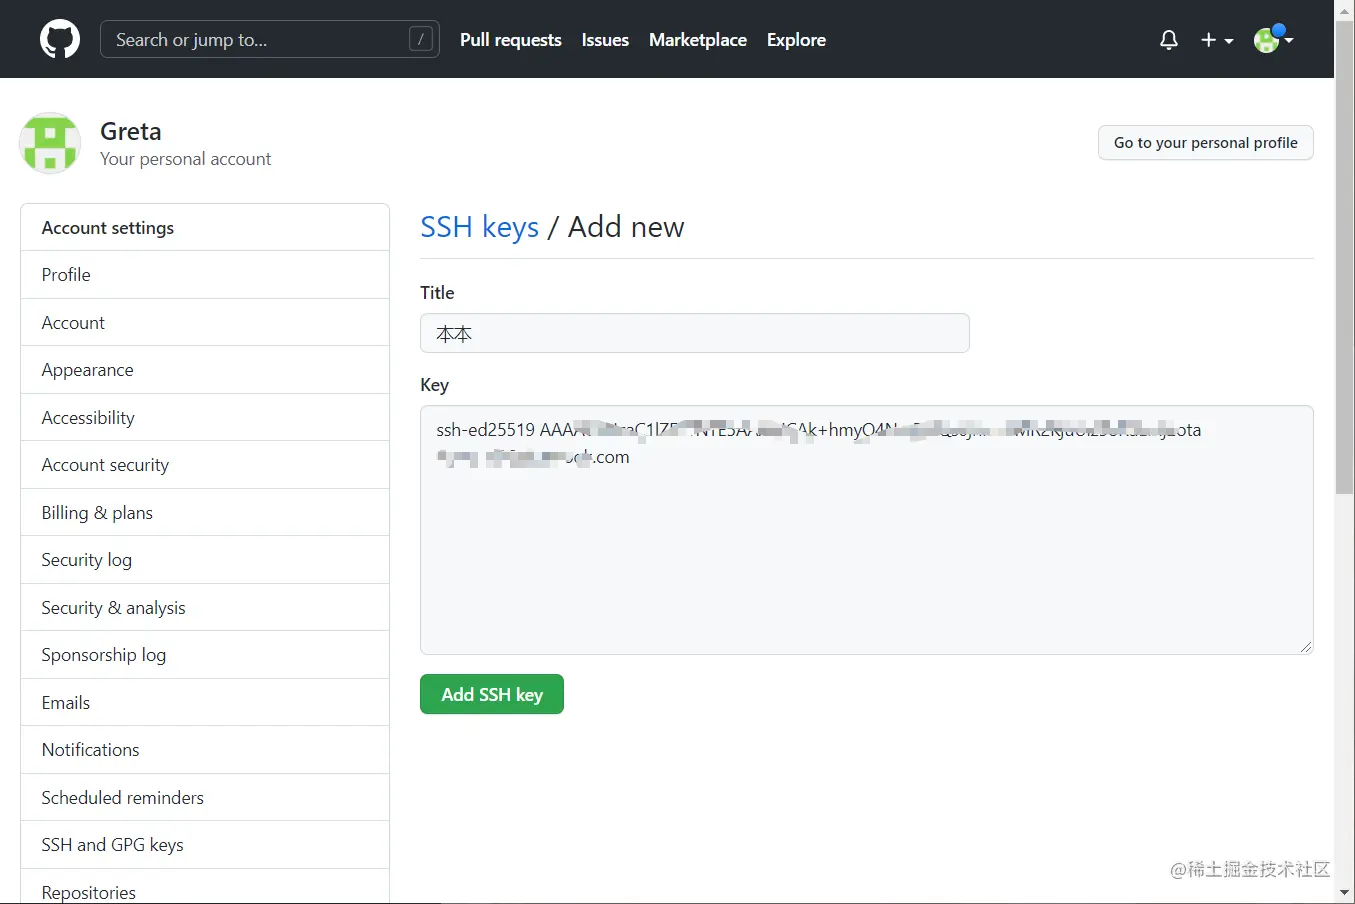Open the notifications bell
Screen dimensions: 1355x904
tap(1168, 40)
